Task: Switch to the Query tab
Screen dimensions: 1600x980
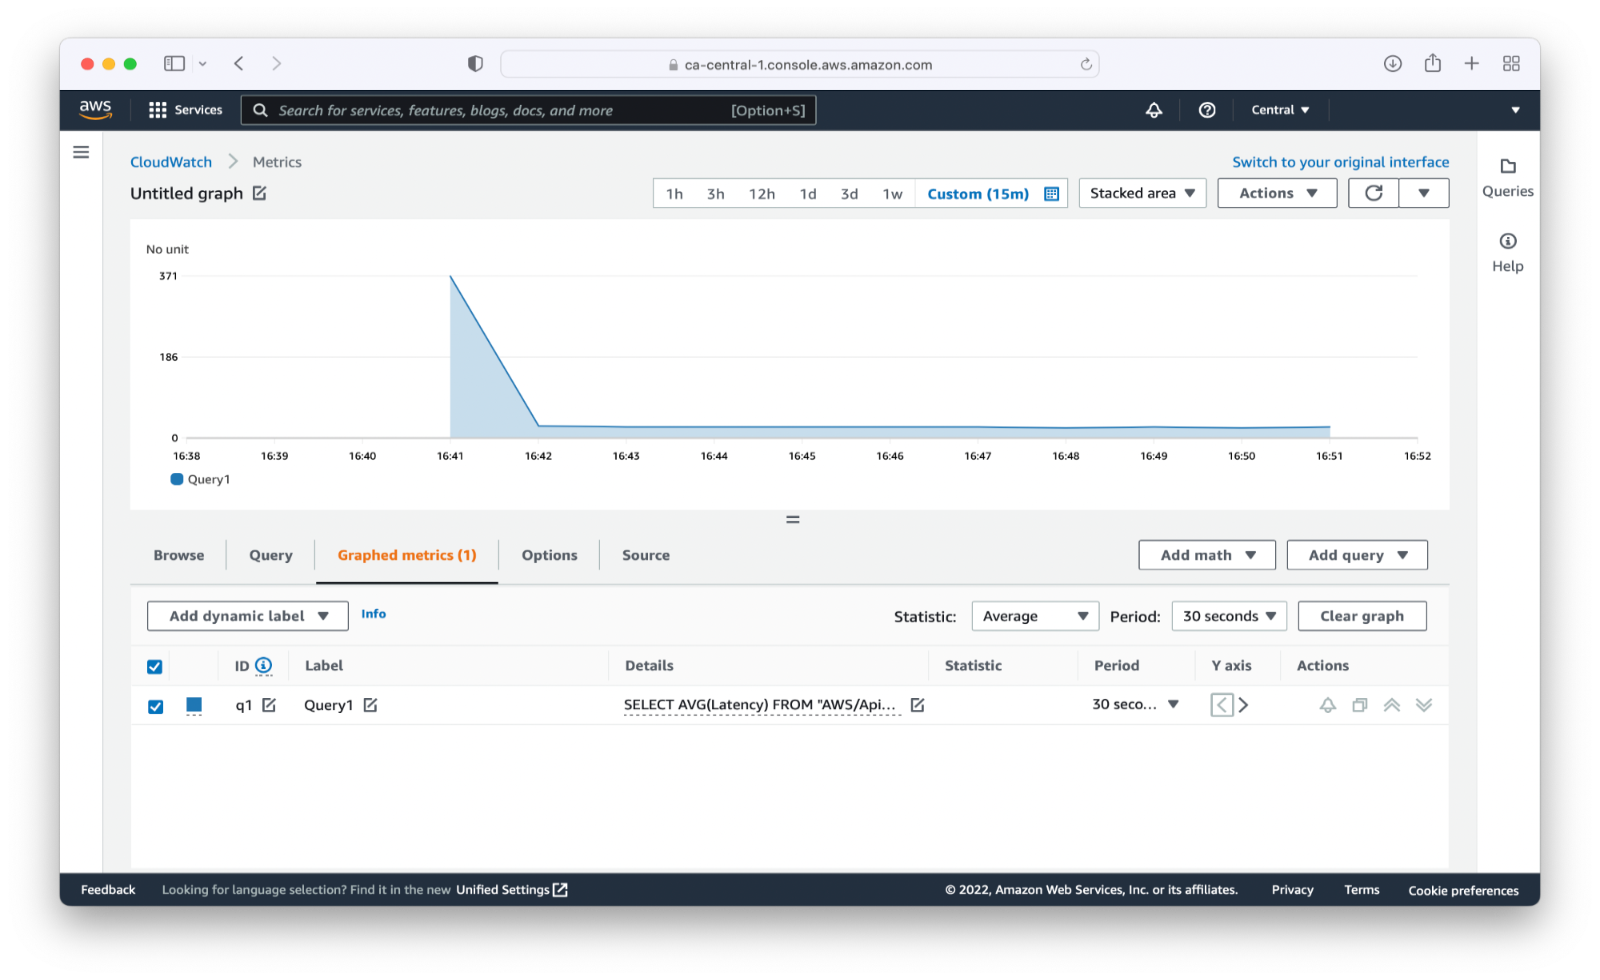Action: 271,555
